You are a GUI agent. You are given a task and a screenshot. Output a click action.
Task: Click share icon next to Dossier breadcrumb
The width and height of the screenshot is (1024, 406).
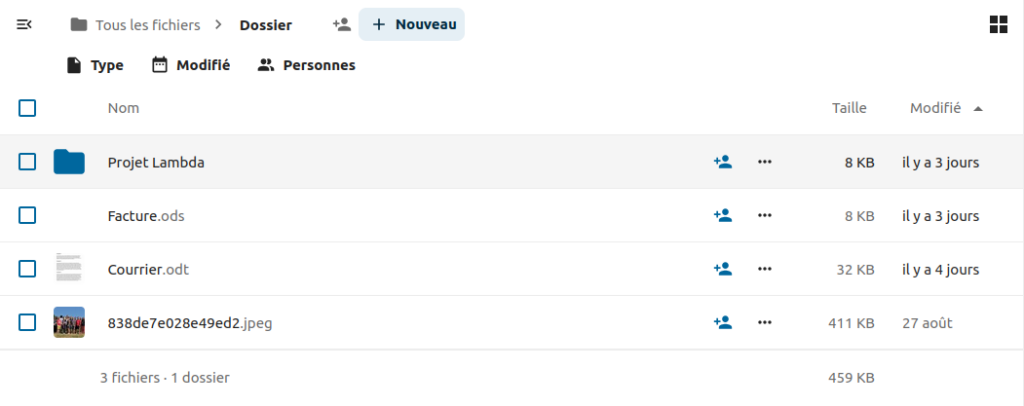pyautogui.click(x=341, y=25)
